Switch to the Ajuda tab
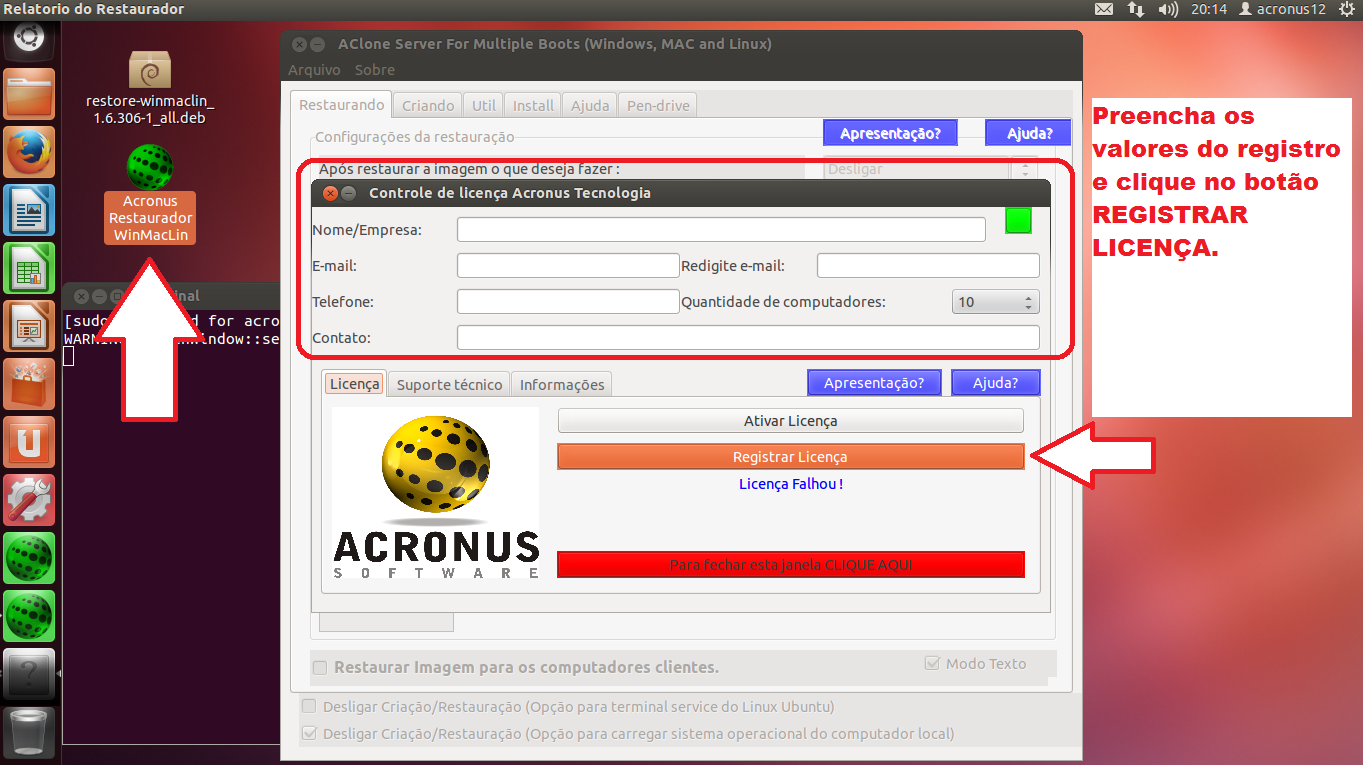1363x768 pixels. click(589, 105)
